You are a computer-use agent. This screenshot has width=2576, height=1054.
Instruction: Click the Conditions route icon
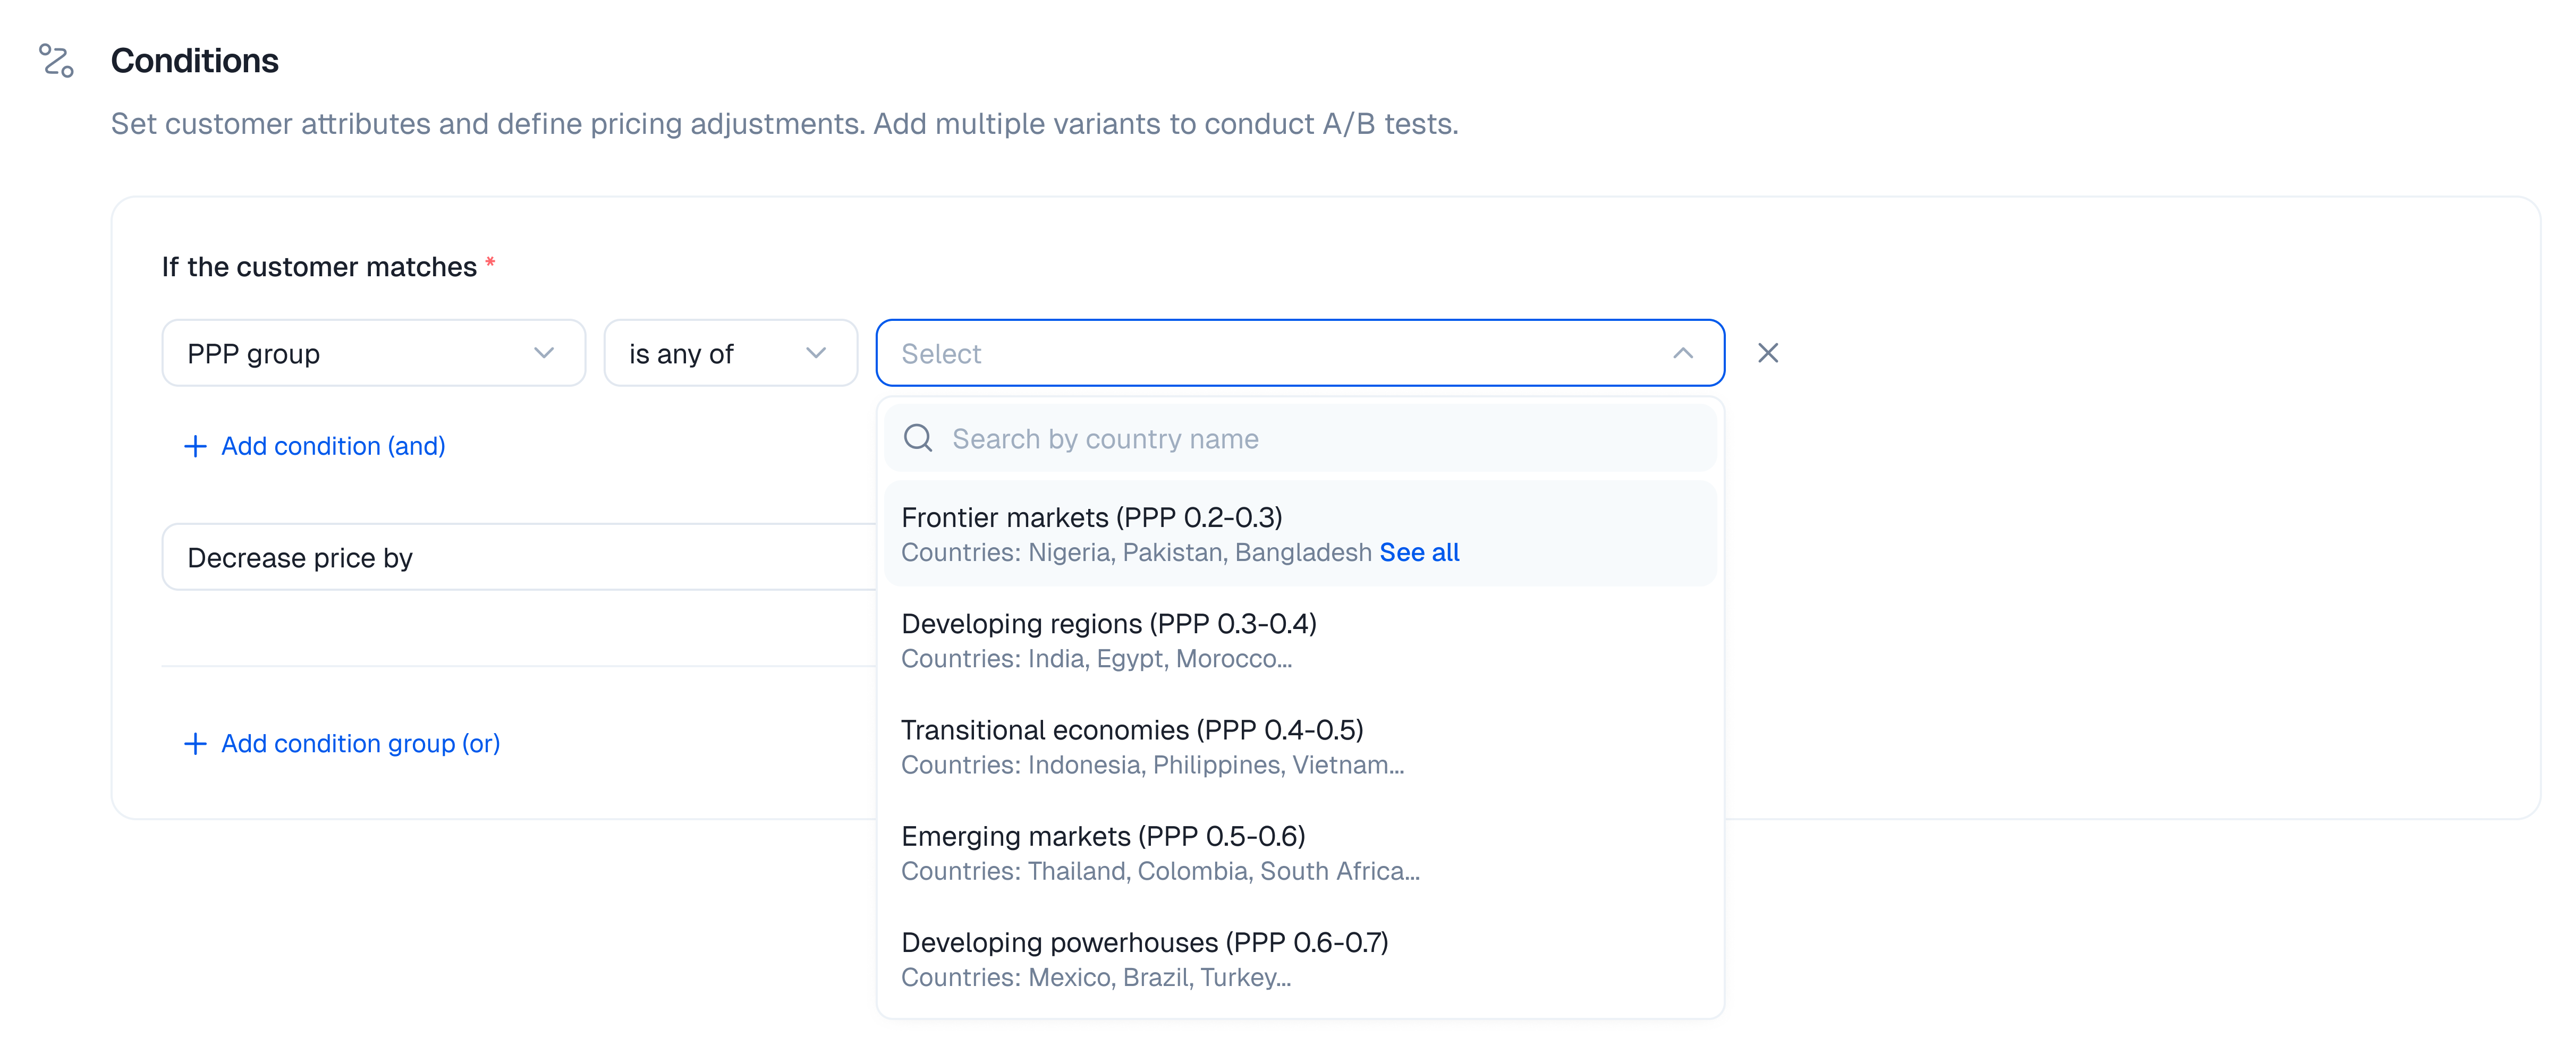tap(56, 60)
